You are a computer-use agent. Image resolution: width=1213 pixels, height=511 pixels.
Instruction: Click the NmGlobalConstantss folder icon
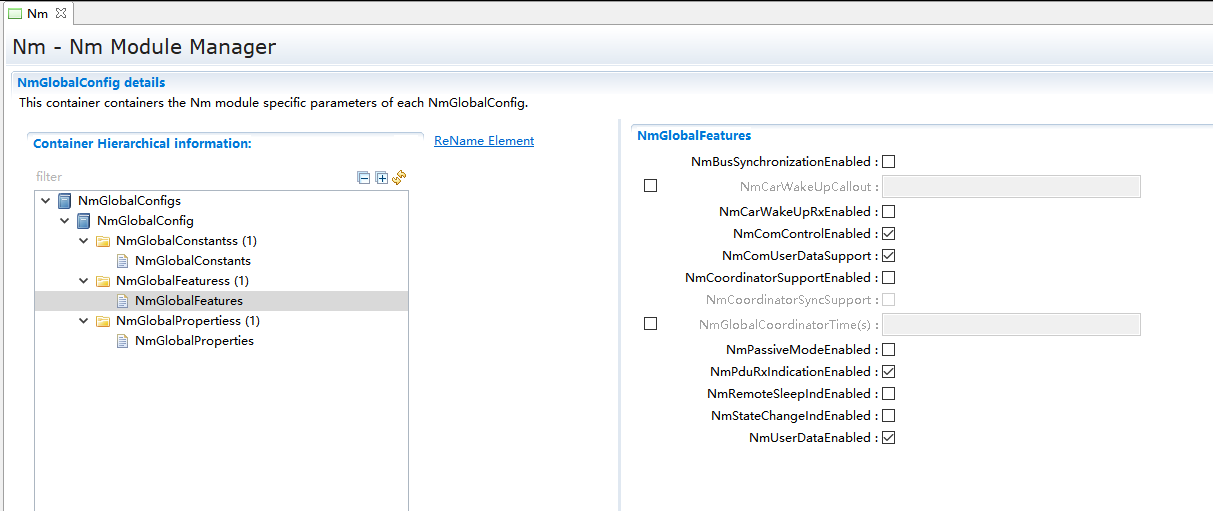point(103,241)
